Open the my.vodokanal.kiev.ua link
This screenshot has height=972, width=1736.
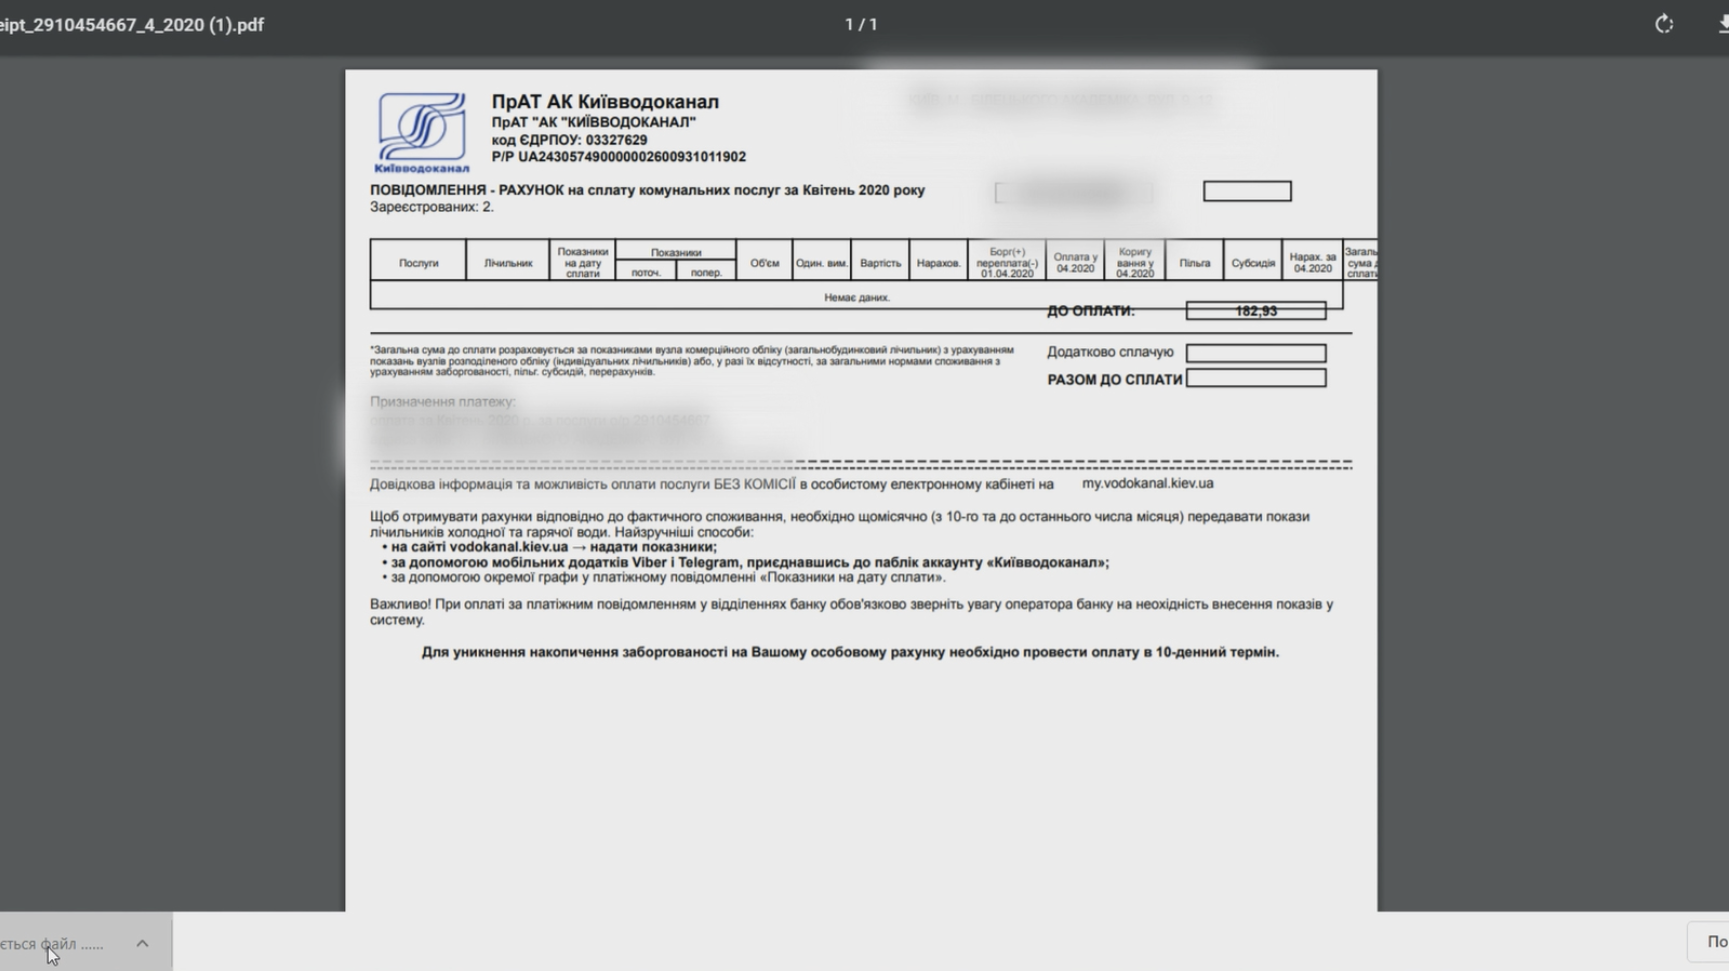[x=1148, y=483]
